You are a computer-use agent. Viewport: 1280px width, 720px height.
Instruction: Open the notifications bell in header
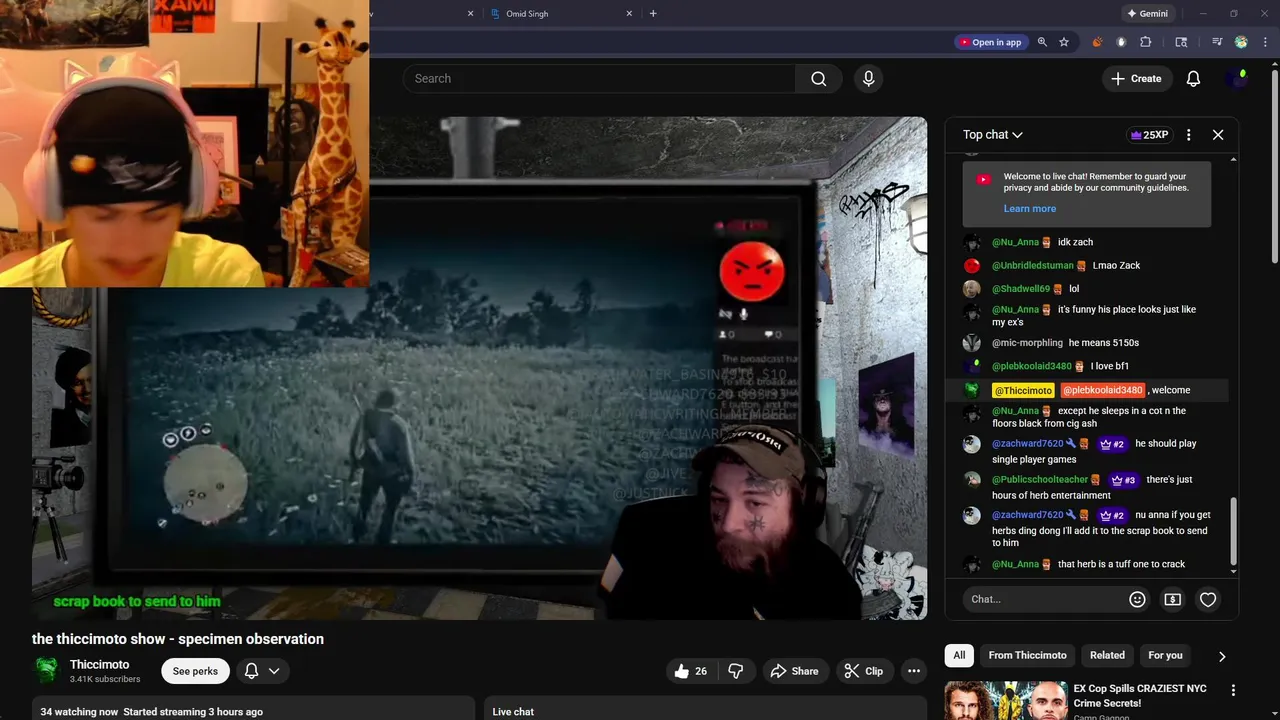click(1193, 78)
